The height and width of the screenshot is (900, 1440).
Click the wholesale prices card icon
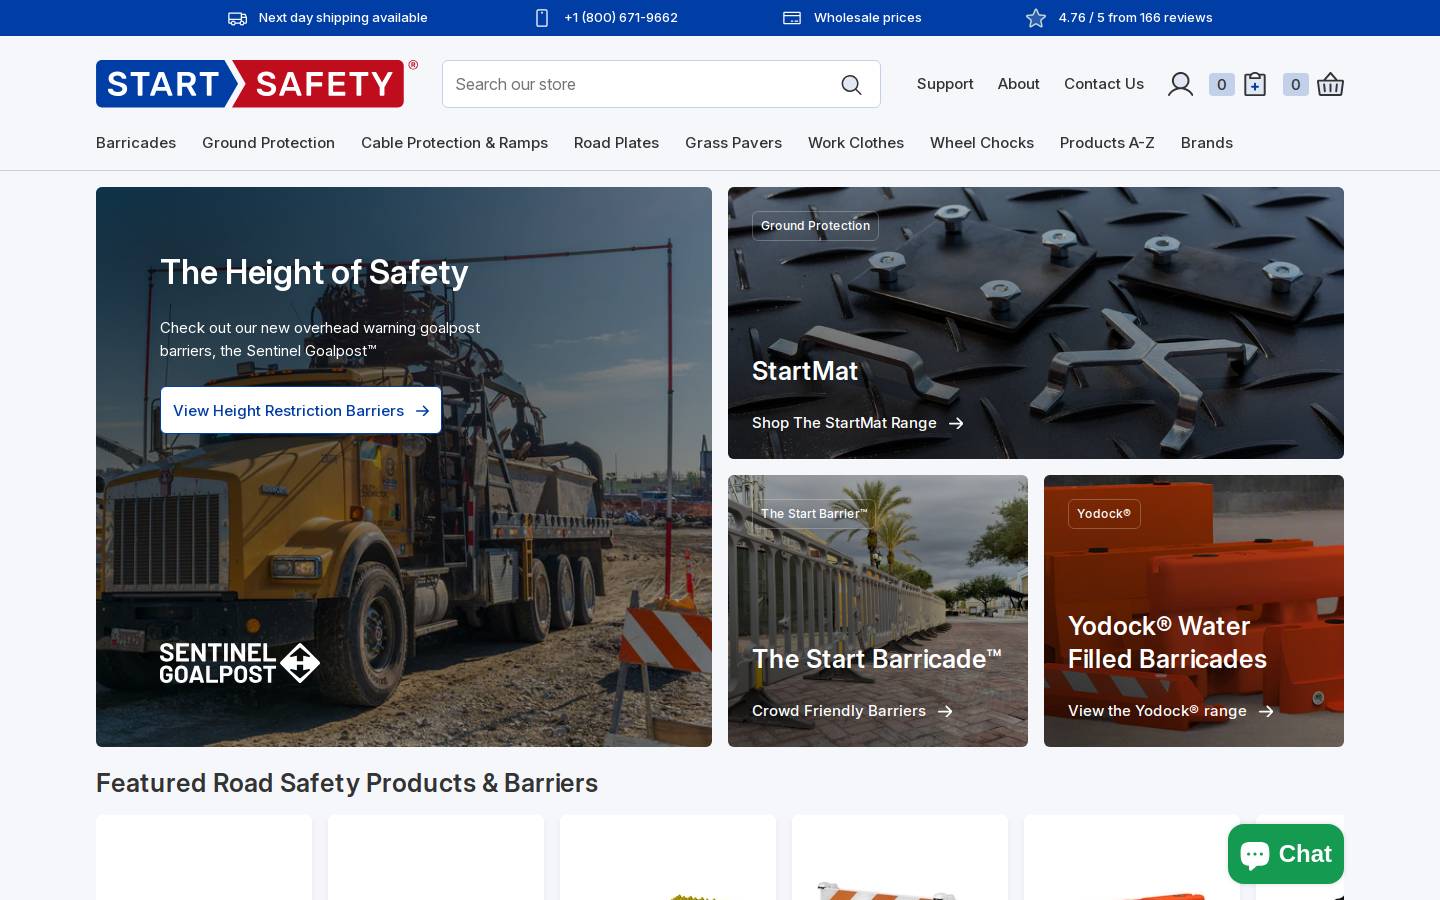pyautogui.click(x=792, y=18)
